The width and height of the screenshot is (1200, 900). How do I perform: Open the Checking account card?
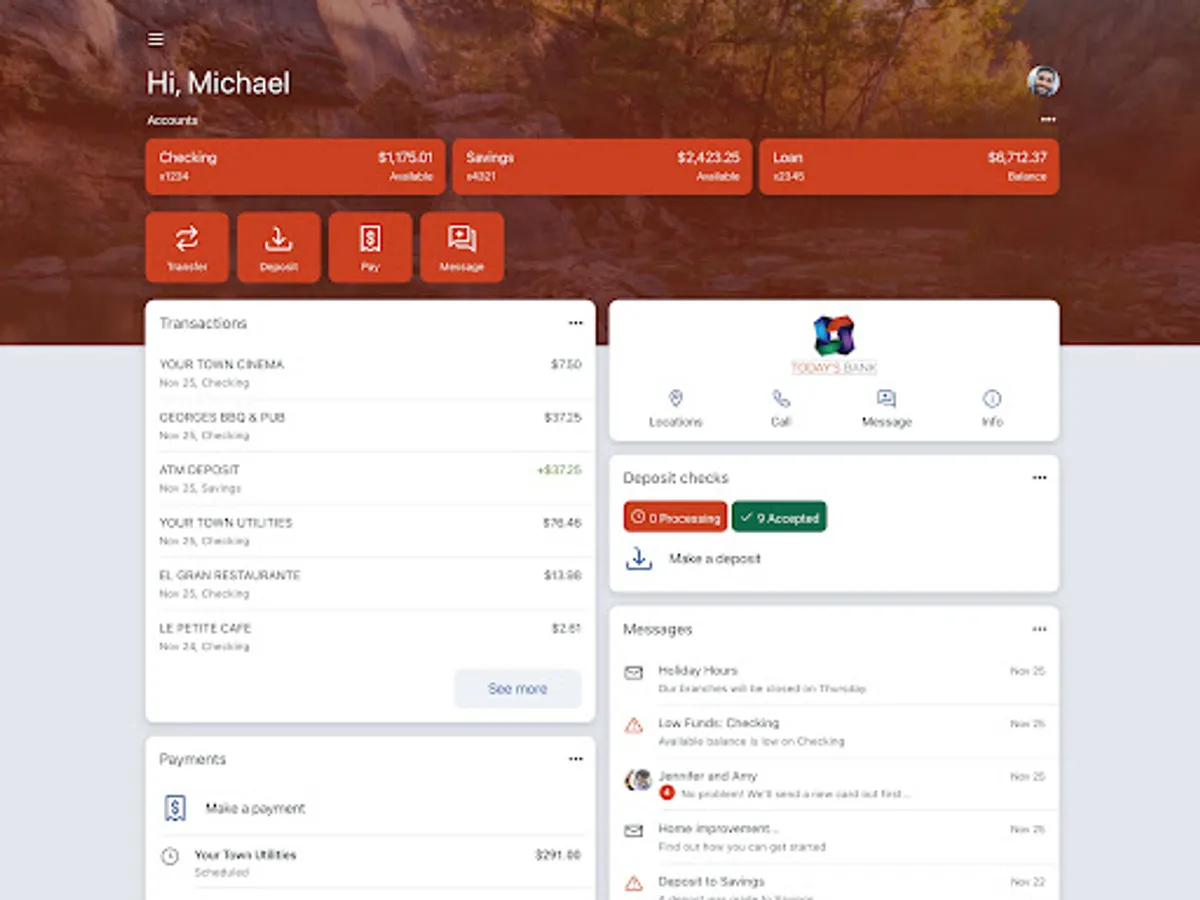tap(295, 166)
